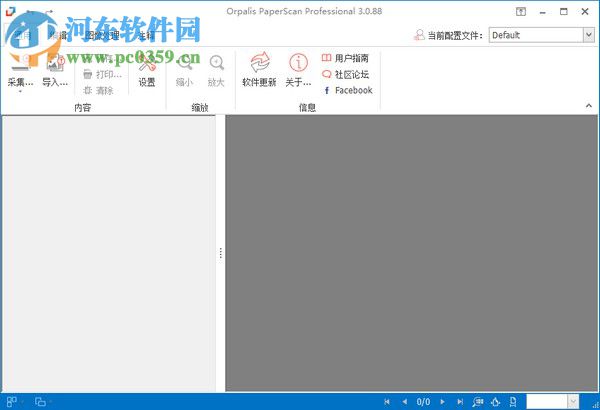Open 设置 settings with wrench icon
The height and width of the screenshot is (410, 600).
coord(147,71)
